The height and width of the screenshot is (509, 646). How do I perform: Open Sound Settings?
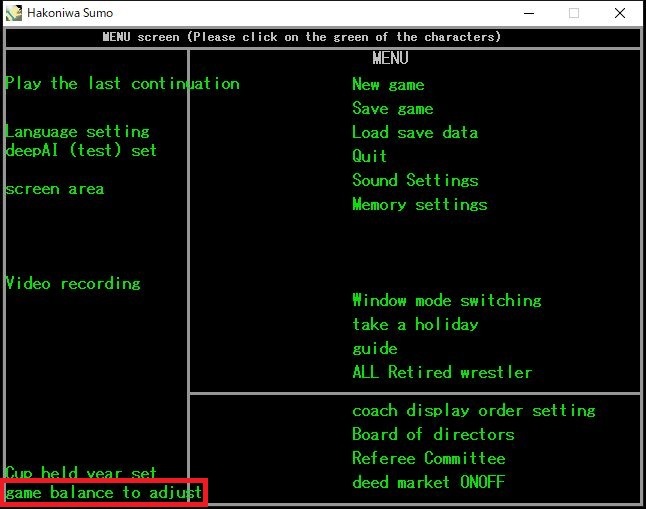[415, 180]
